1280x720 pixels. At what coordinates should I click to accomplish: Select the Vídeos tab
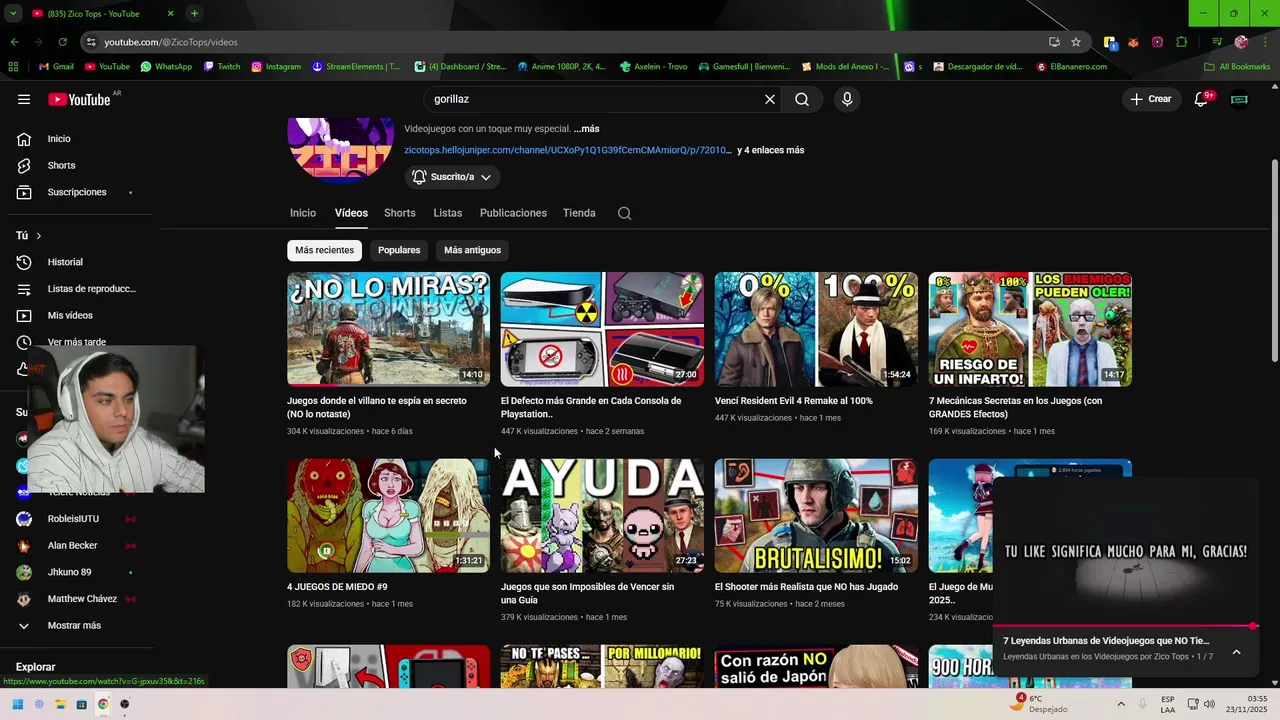point(351,213)
